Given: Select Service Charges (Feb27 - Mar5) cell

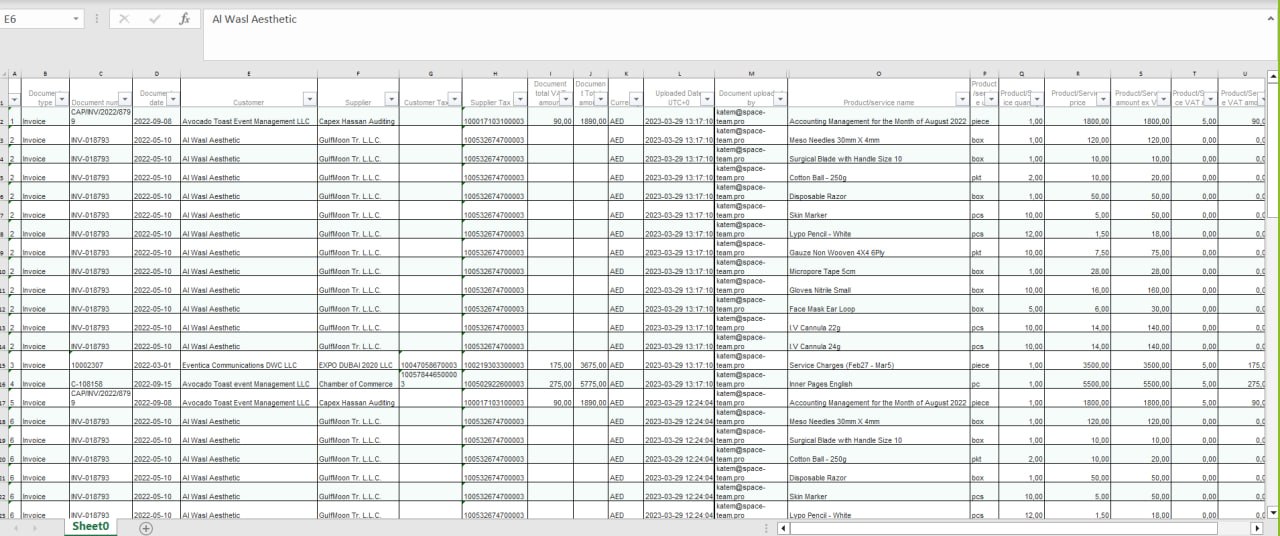Looking at the screenshot, I should (878, 360).
